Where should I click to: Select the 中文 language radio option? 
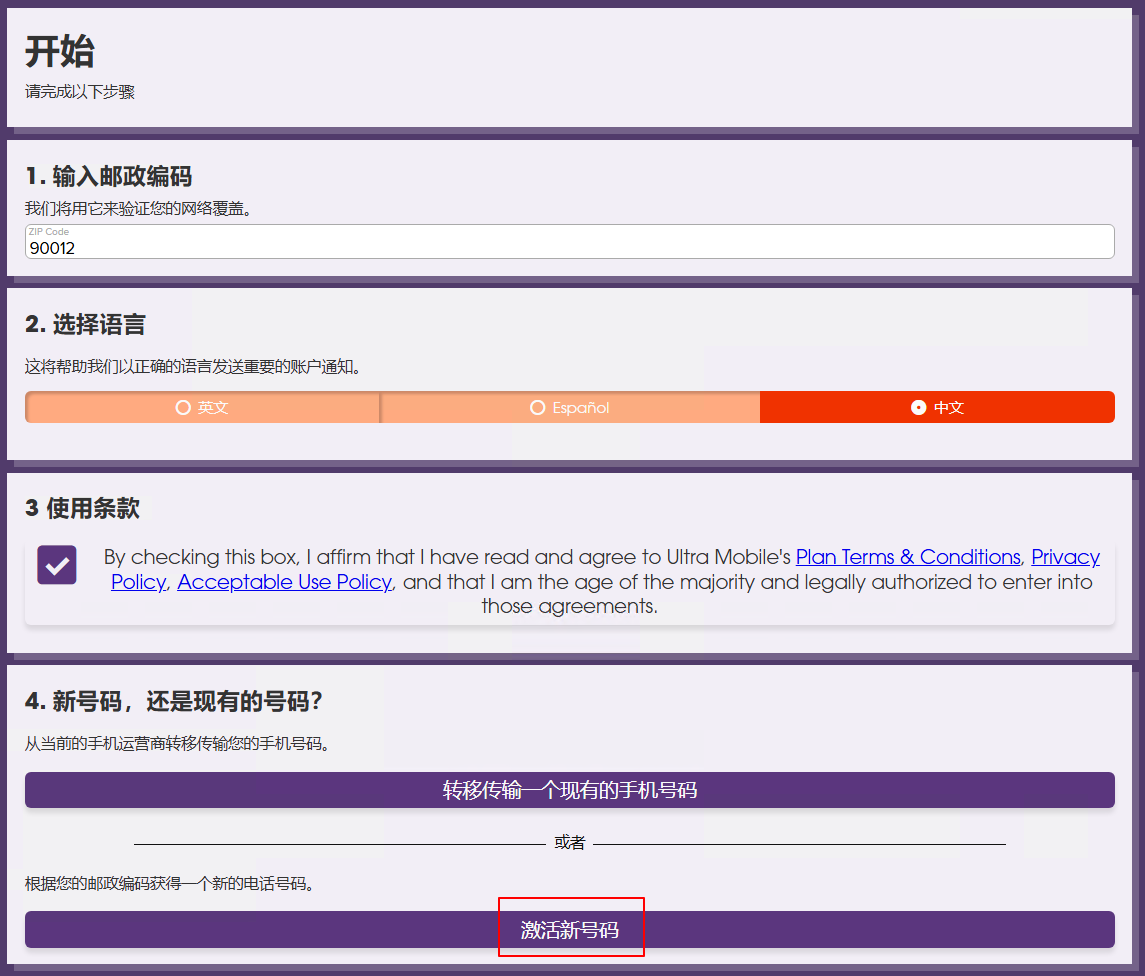point(937,408)
